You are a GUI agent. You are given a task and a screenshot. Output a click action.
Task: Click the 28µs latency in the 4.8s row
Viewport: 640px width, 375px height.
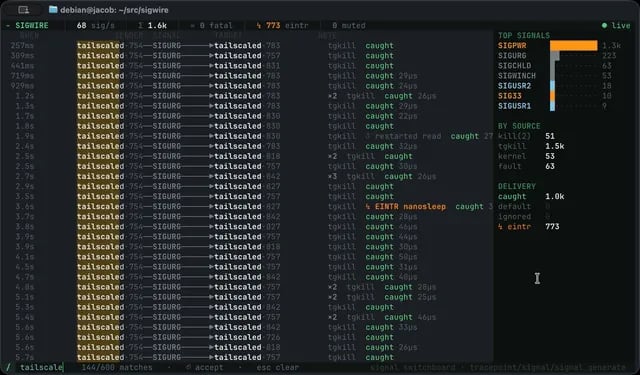point(427,287)
